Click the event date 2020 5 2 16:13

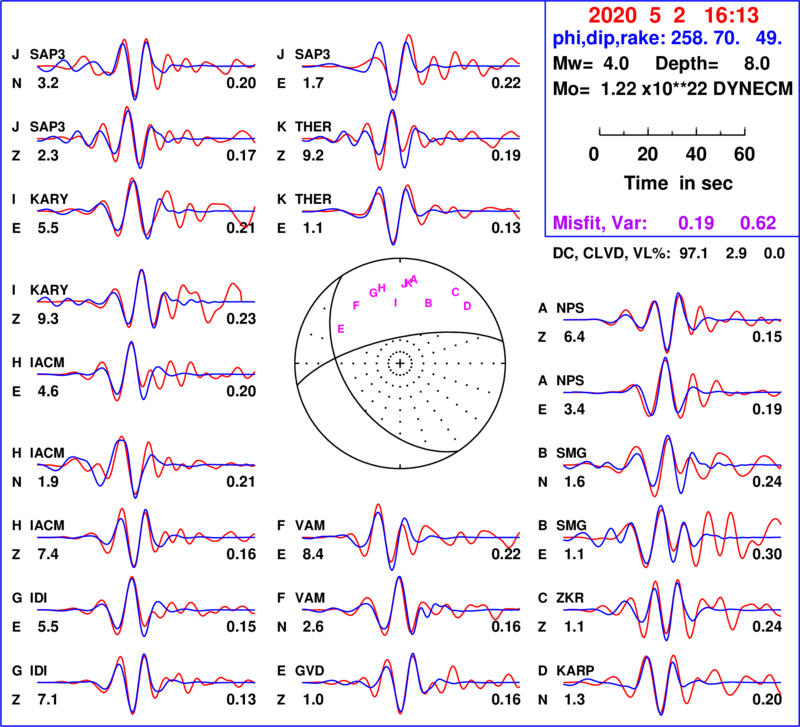click(673, 15)
